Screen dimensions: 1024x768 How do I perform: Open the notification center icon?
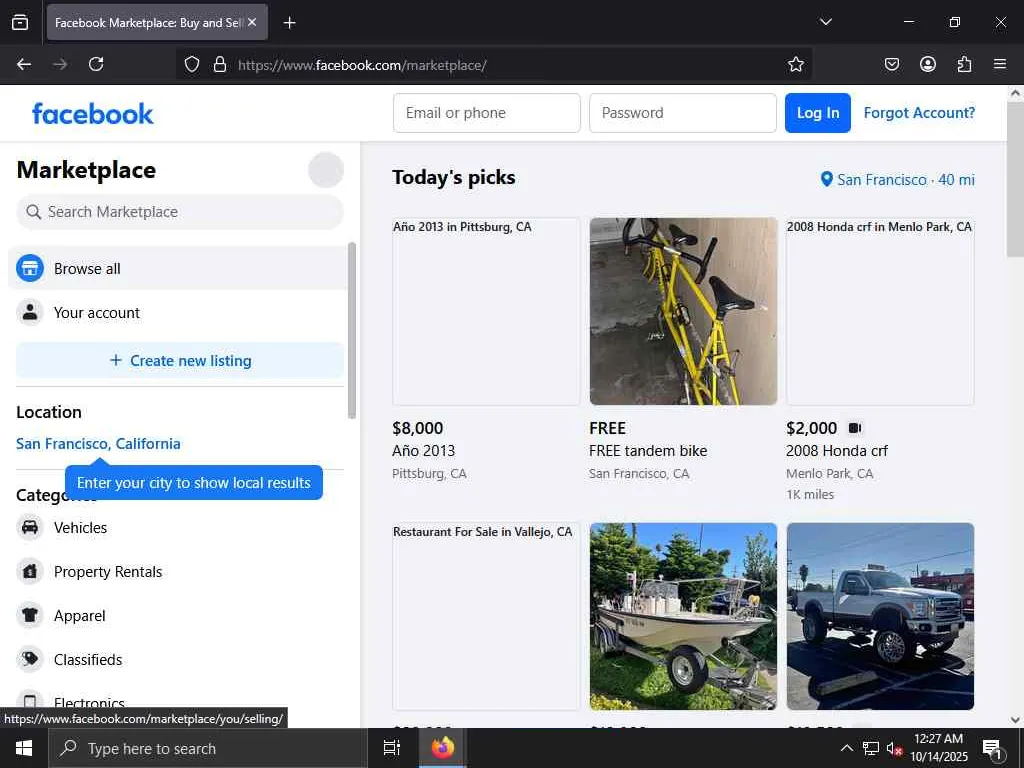(992, 748)
